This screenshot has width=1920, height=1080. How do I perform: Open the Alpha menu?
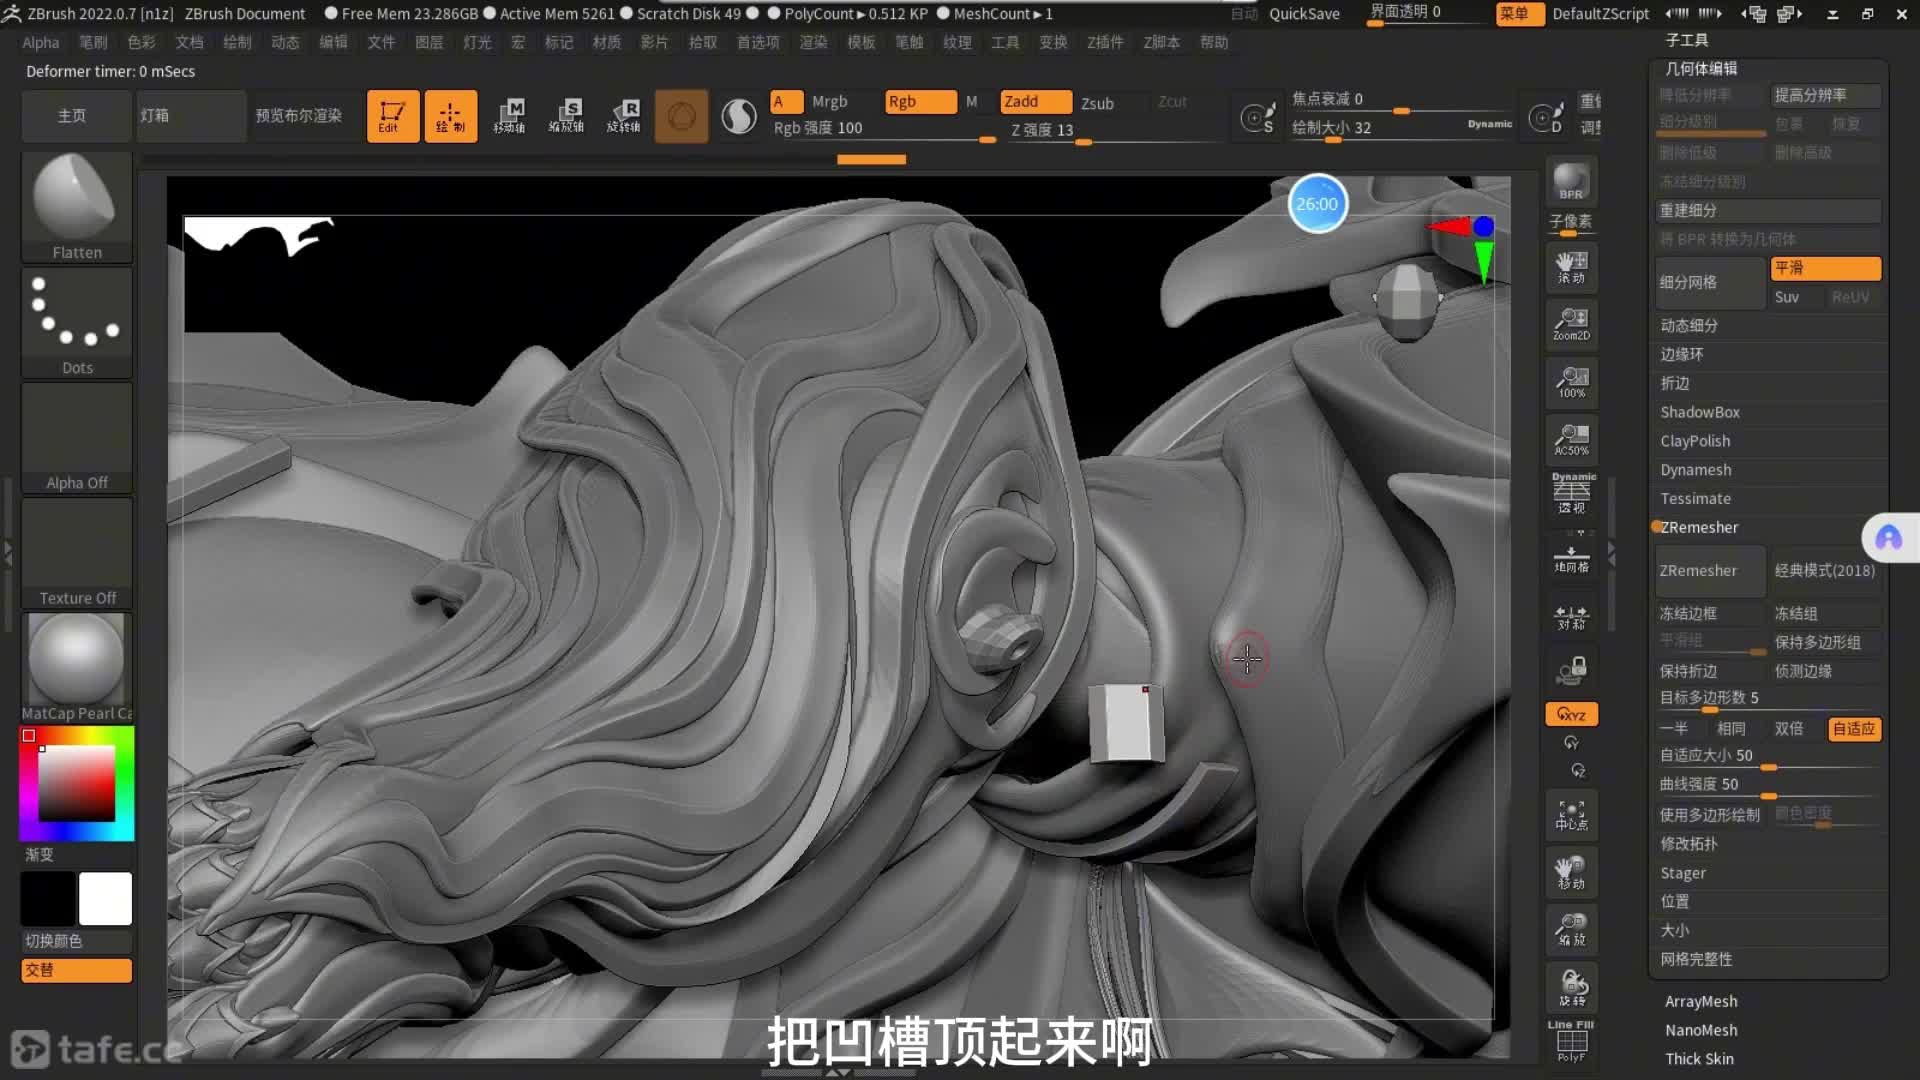click(x=40, y=42)
